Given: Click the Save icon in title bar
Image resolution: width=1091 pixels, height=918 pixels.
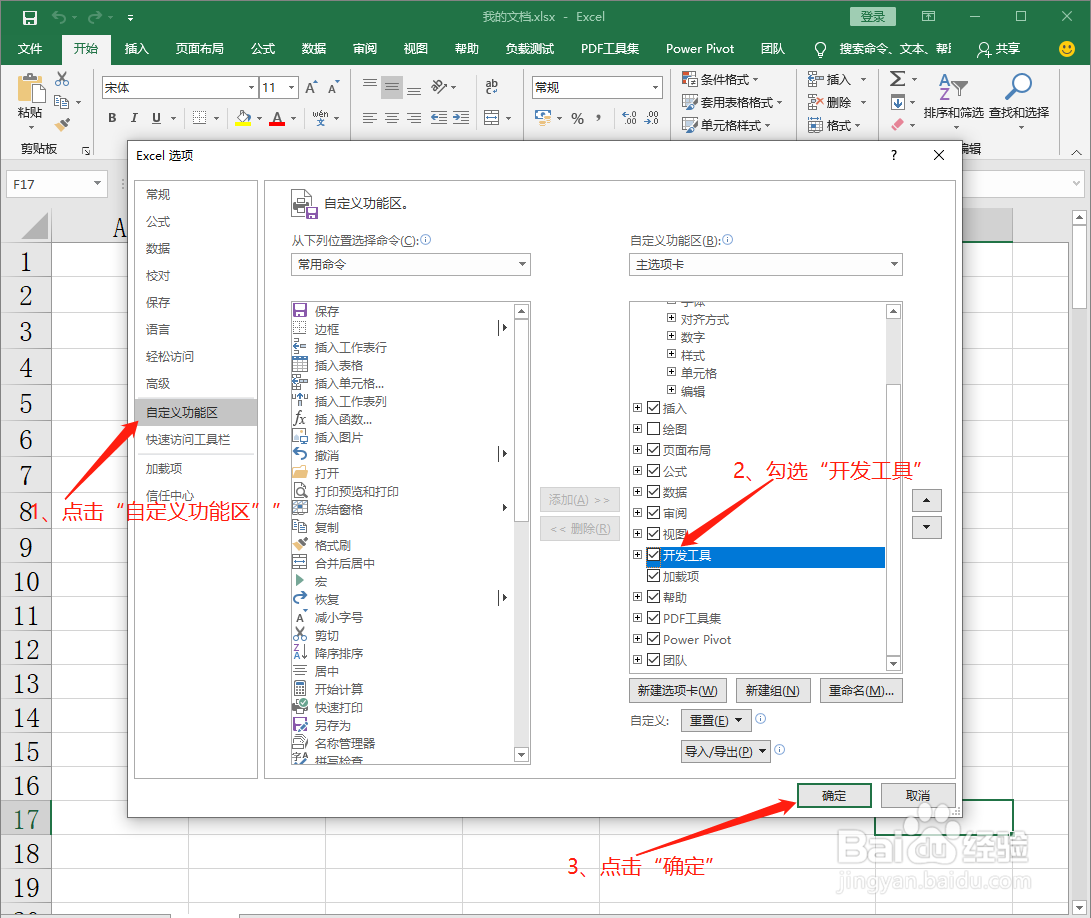Looking at the screenshot, I should [29, 17].
